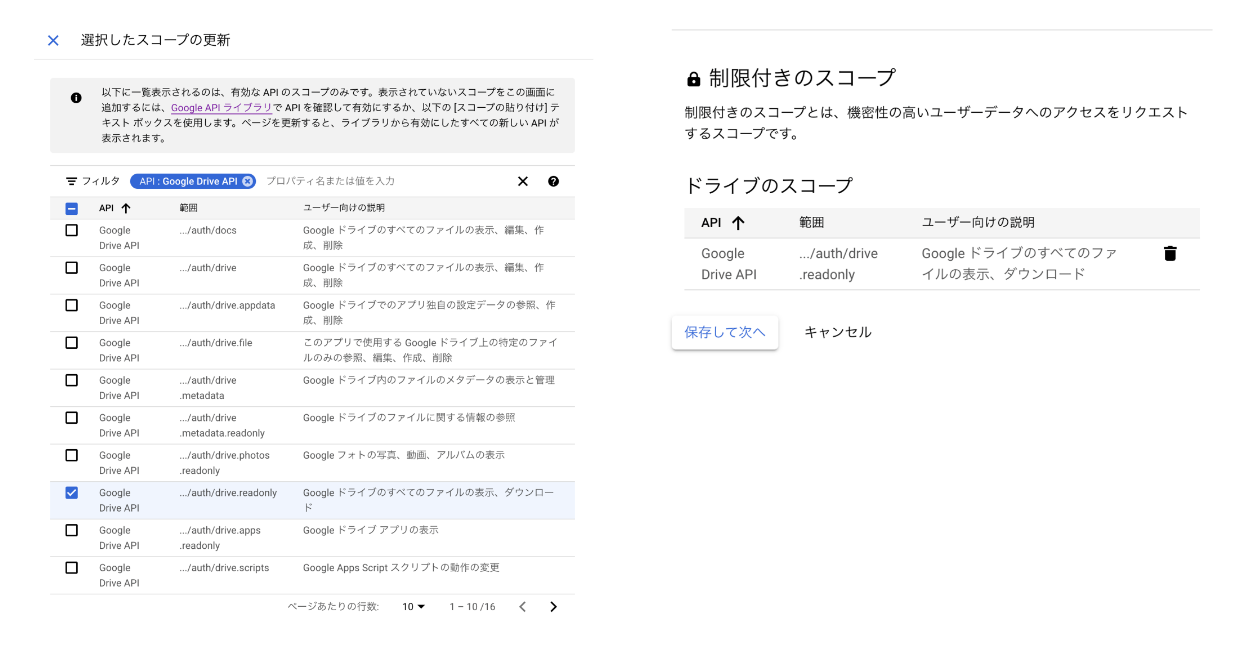
Task: Open the Google API ライブラリ link
Action: point(221,107)
